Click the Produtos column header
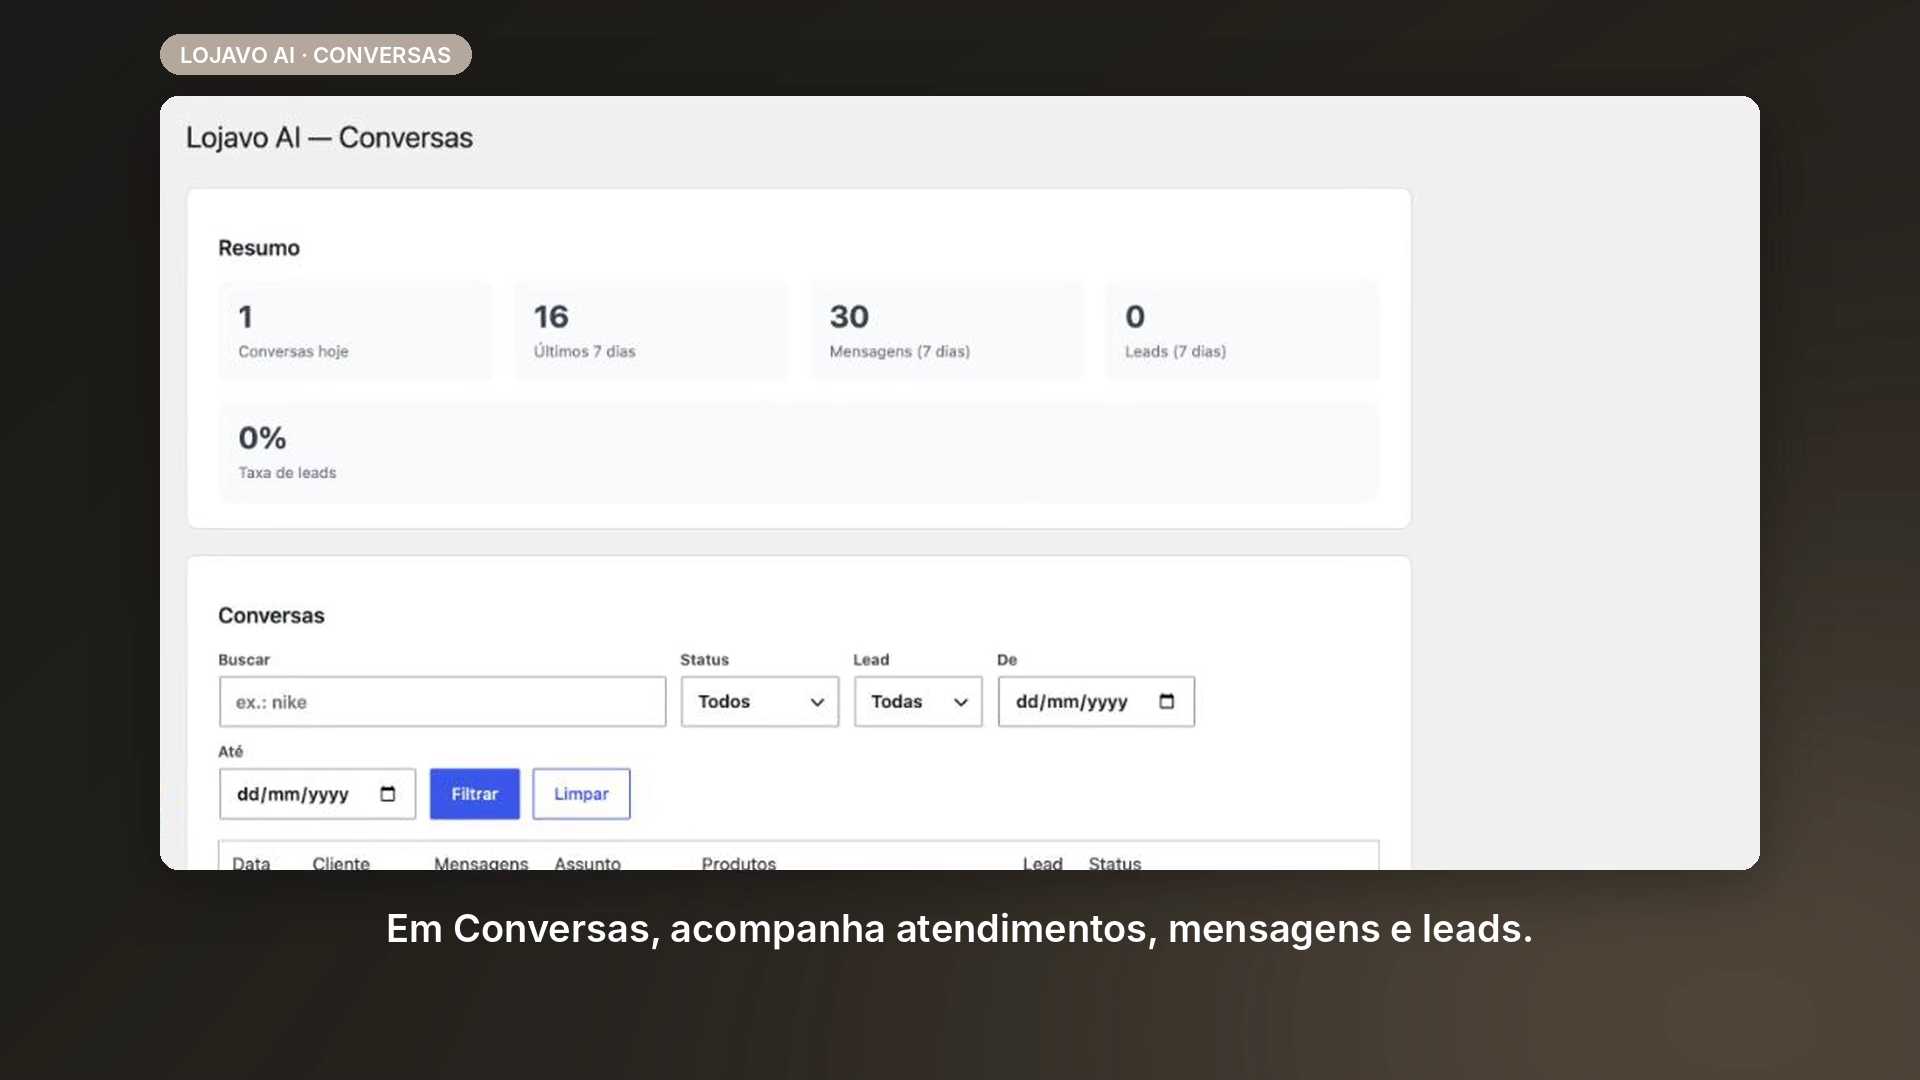Screen dimensions: 1920x1080 coord(738,863)
